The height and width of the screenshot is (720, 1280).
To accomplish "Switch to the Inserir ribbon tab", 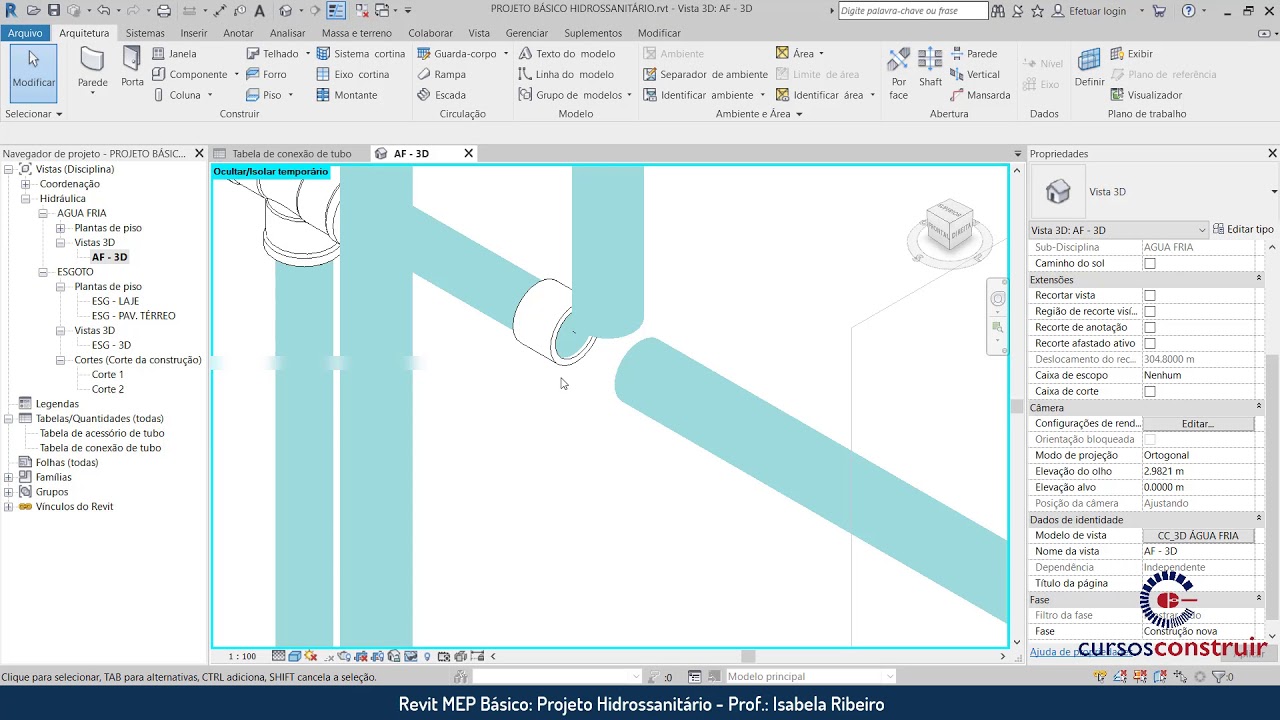I will pyautogui.click(x=194, y=33).
